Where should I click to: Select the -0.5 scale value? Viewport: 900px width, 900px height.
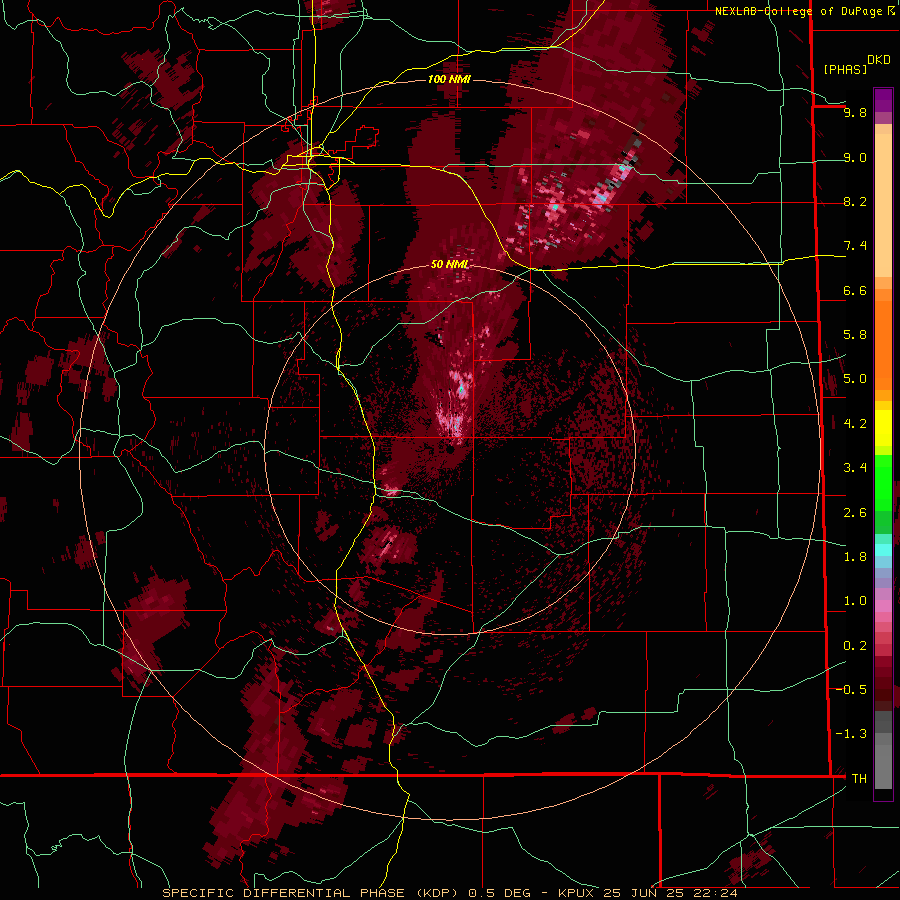(852, 690)
